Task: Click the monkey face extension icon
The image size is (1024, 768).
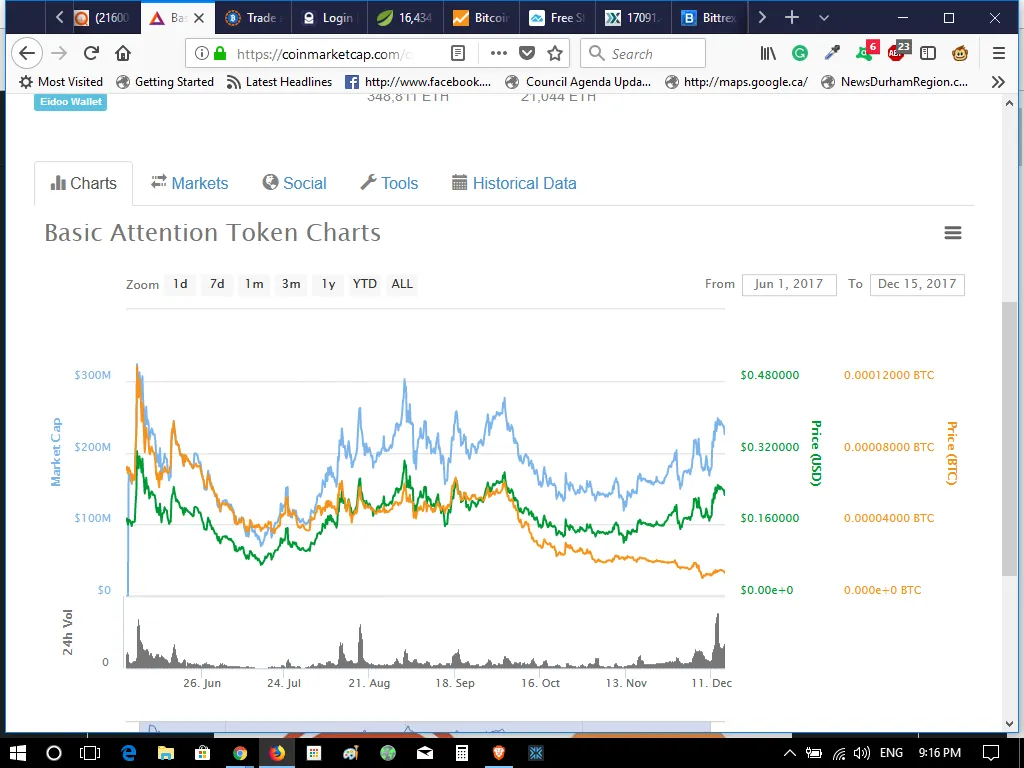Action: (x=959, y=53)
